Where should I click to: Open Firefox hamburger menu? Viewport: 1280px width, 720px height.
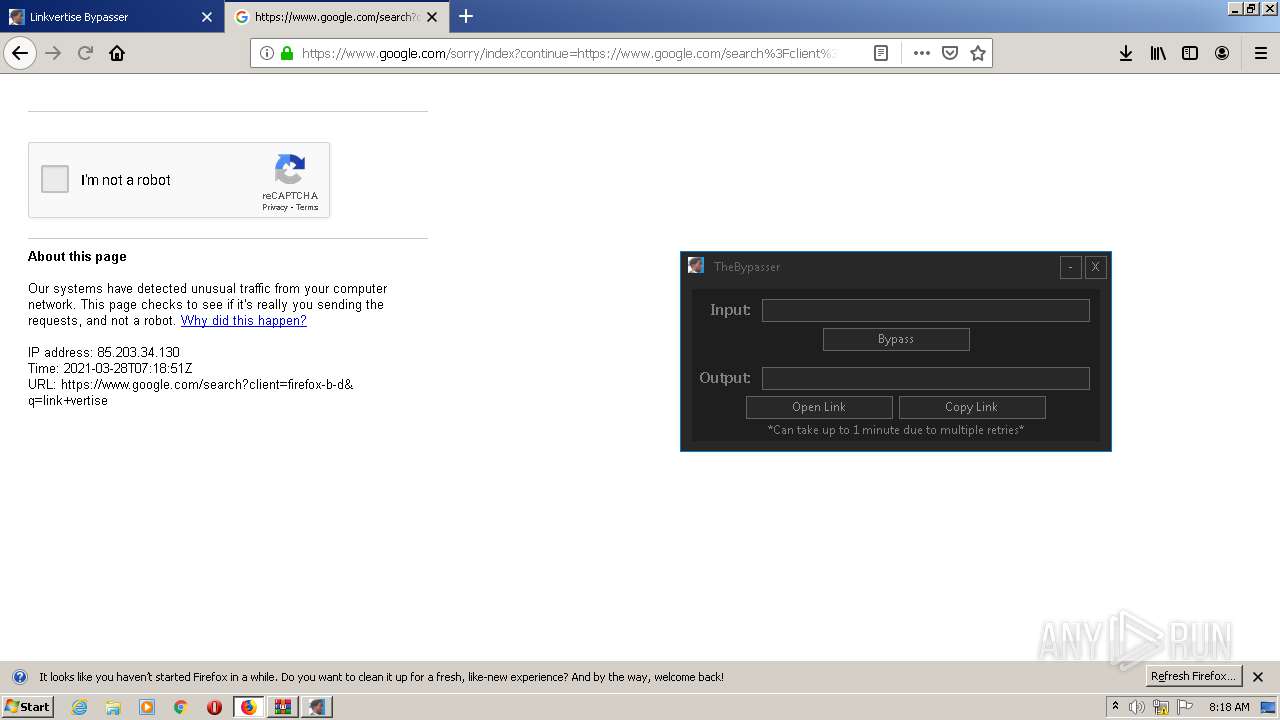(x=1261, y=53)
